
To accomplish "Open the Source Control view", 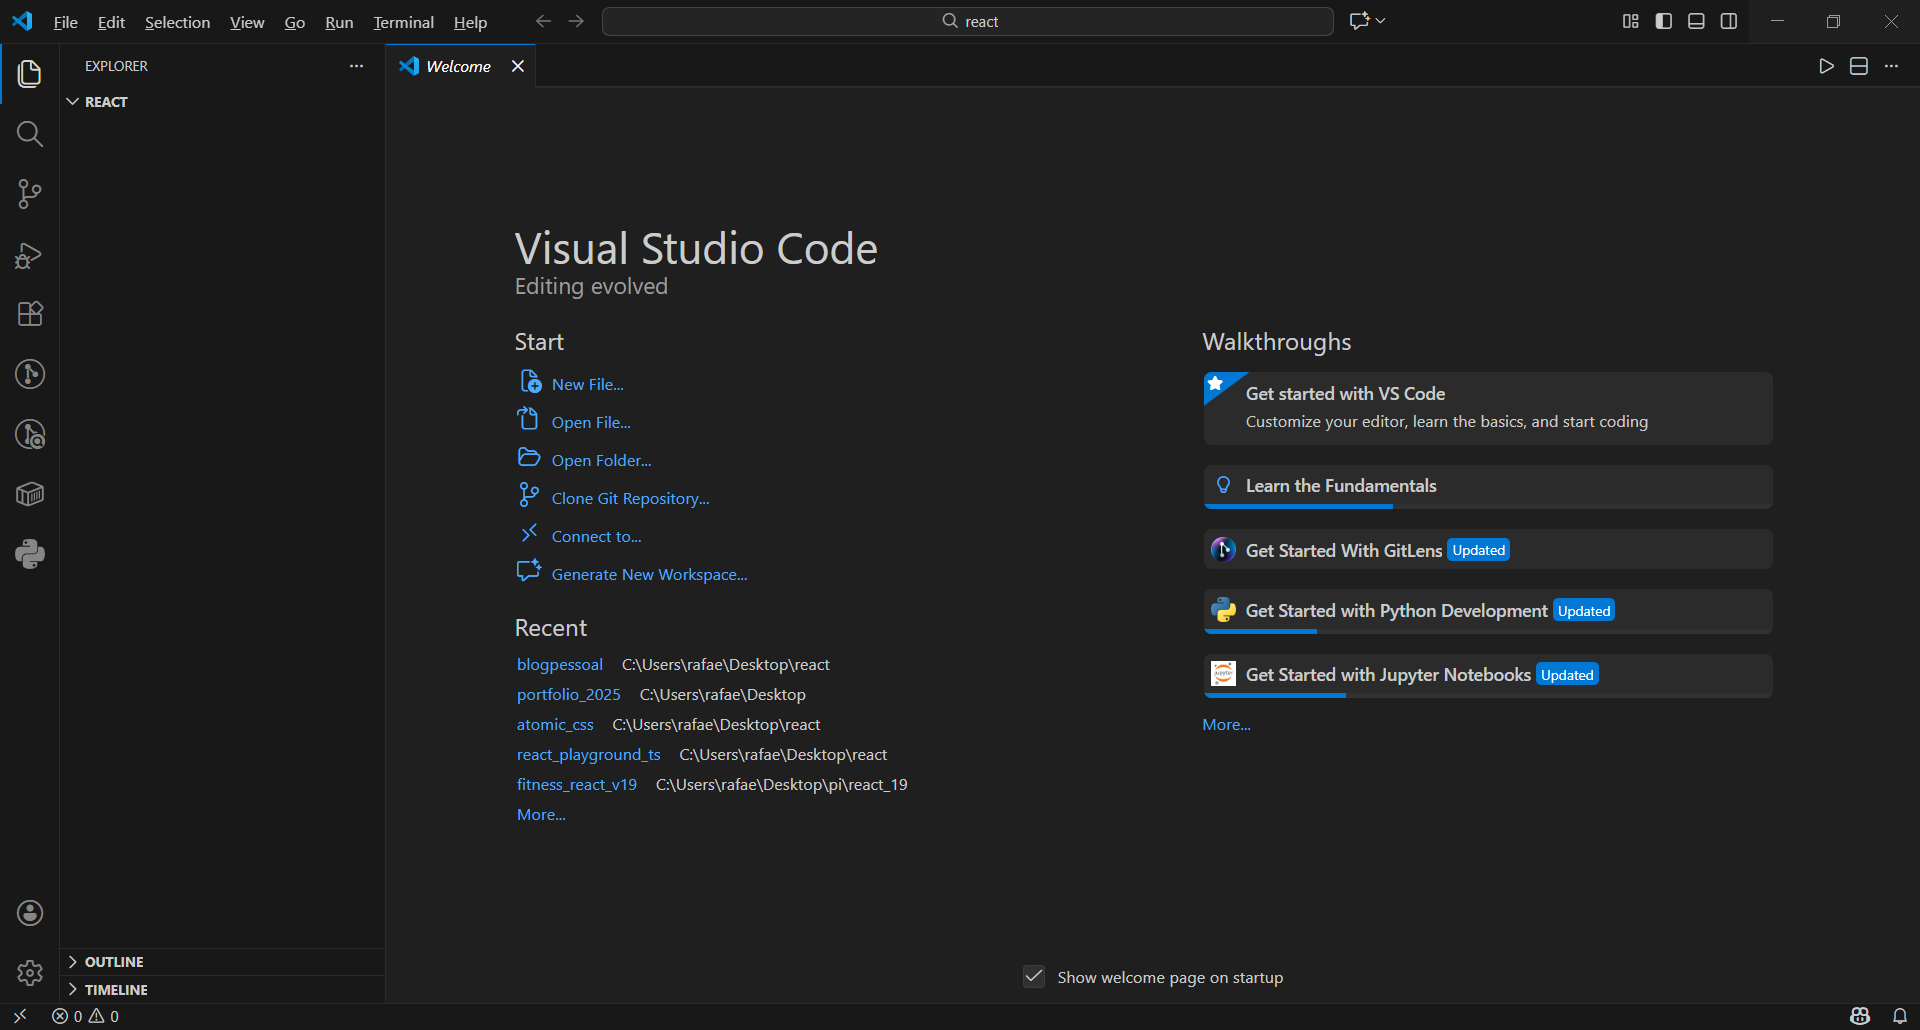I will (x=30, y=194).
